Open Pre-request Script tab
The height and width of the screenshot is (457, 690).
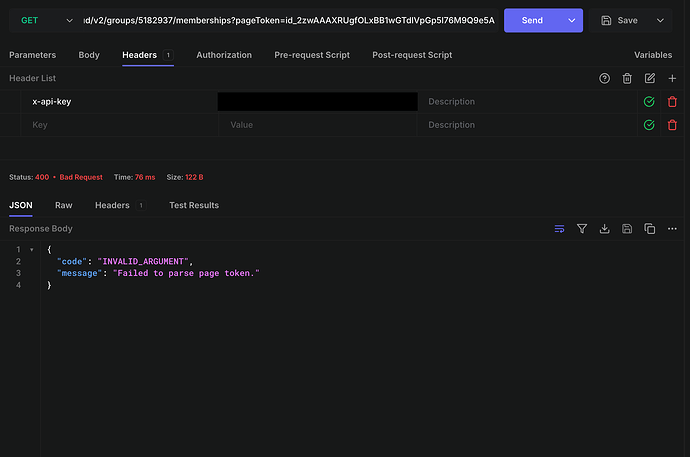pyautogui.click(x=312, y=55)
